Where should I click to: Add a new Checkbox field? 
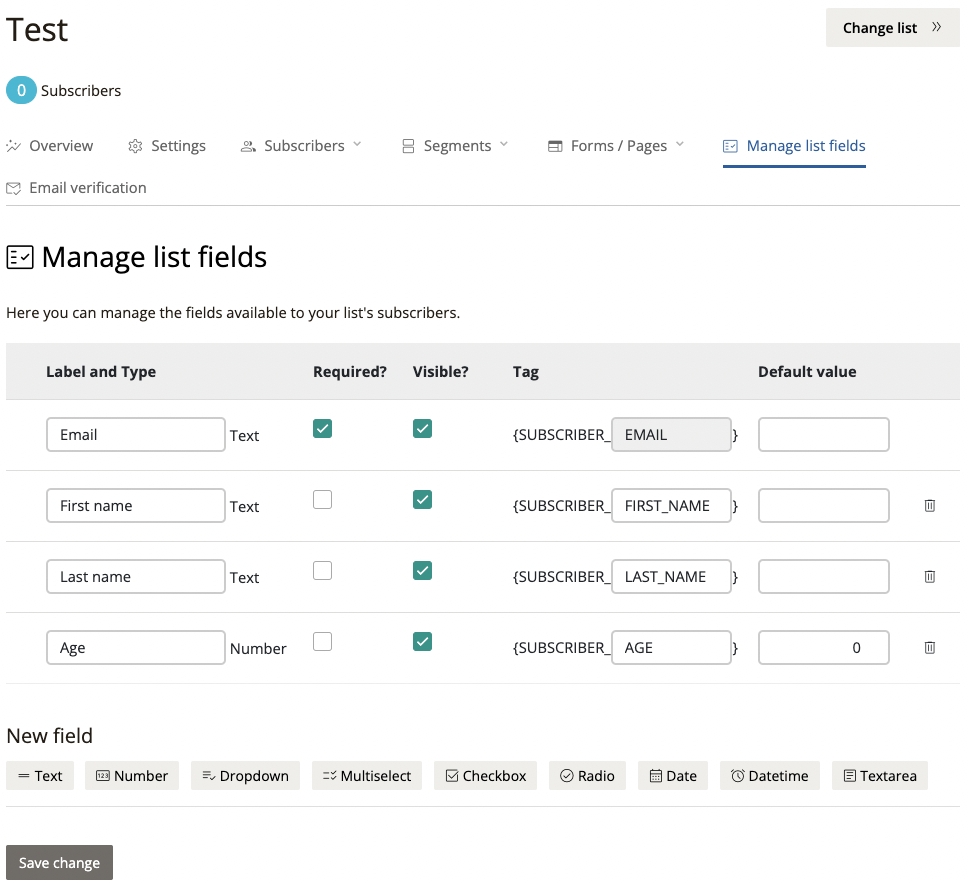click(485, 776)
